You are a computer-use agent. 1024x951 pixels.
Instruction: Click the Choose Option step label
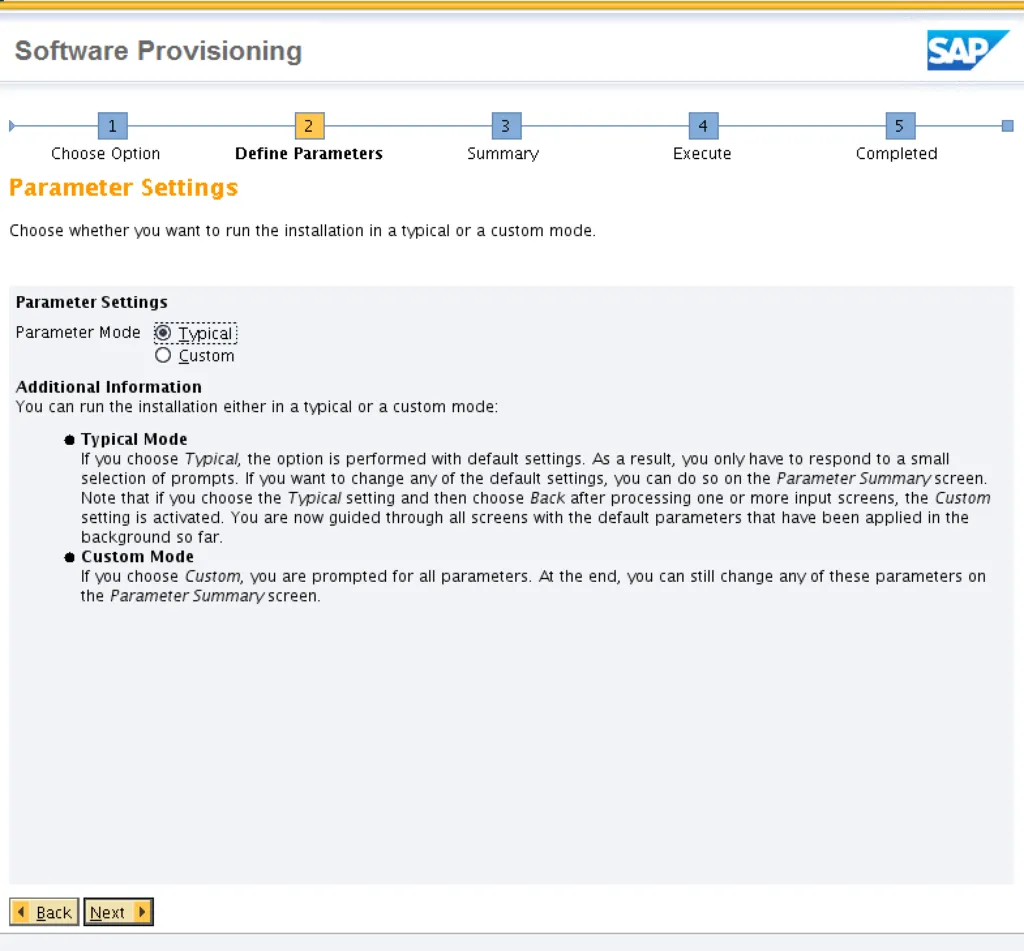pos(105,154)
